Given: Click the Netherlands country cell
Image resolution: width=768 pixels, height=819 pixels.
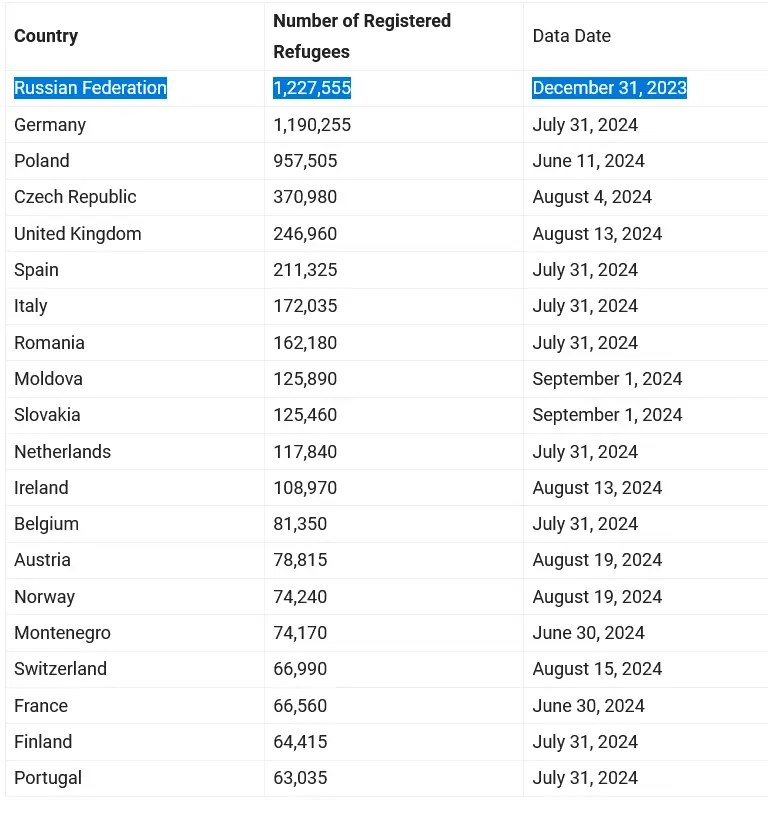Looking at the screenshot, I should click(62, 452).
